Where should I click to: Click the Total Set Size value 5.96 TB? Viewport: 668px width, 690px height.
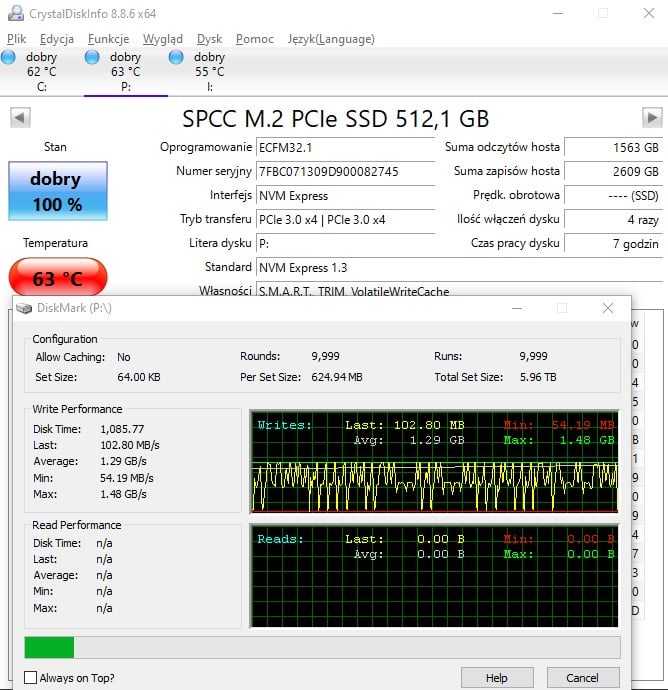(538, 377)
